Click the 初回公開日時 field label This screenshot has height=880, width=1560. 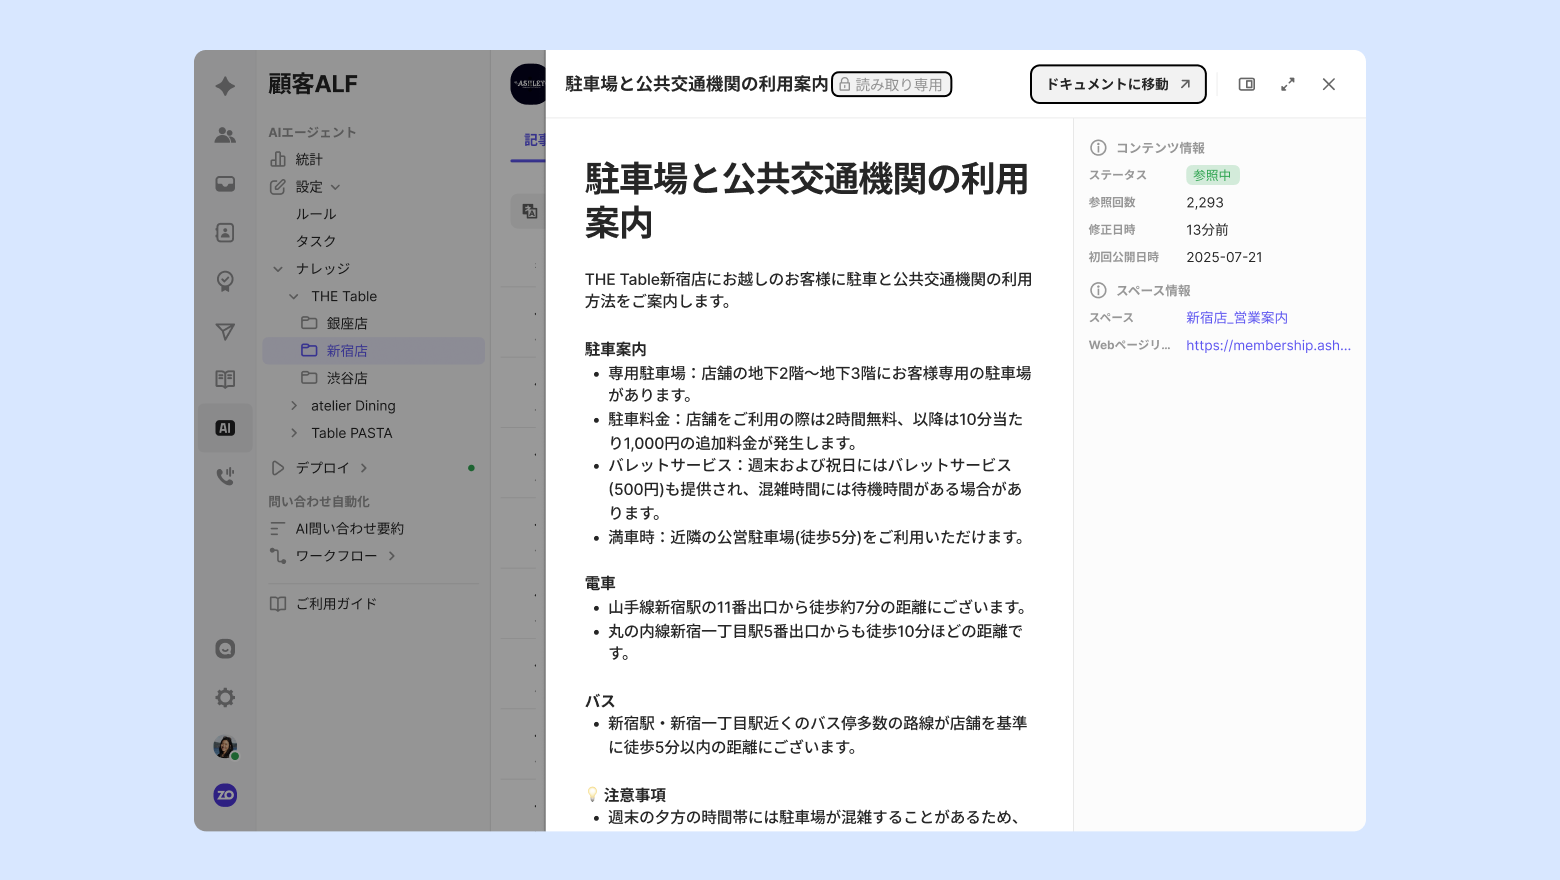tap(1124, 257)
